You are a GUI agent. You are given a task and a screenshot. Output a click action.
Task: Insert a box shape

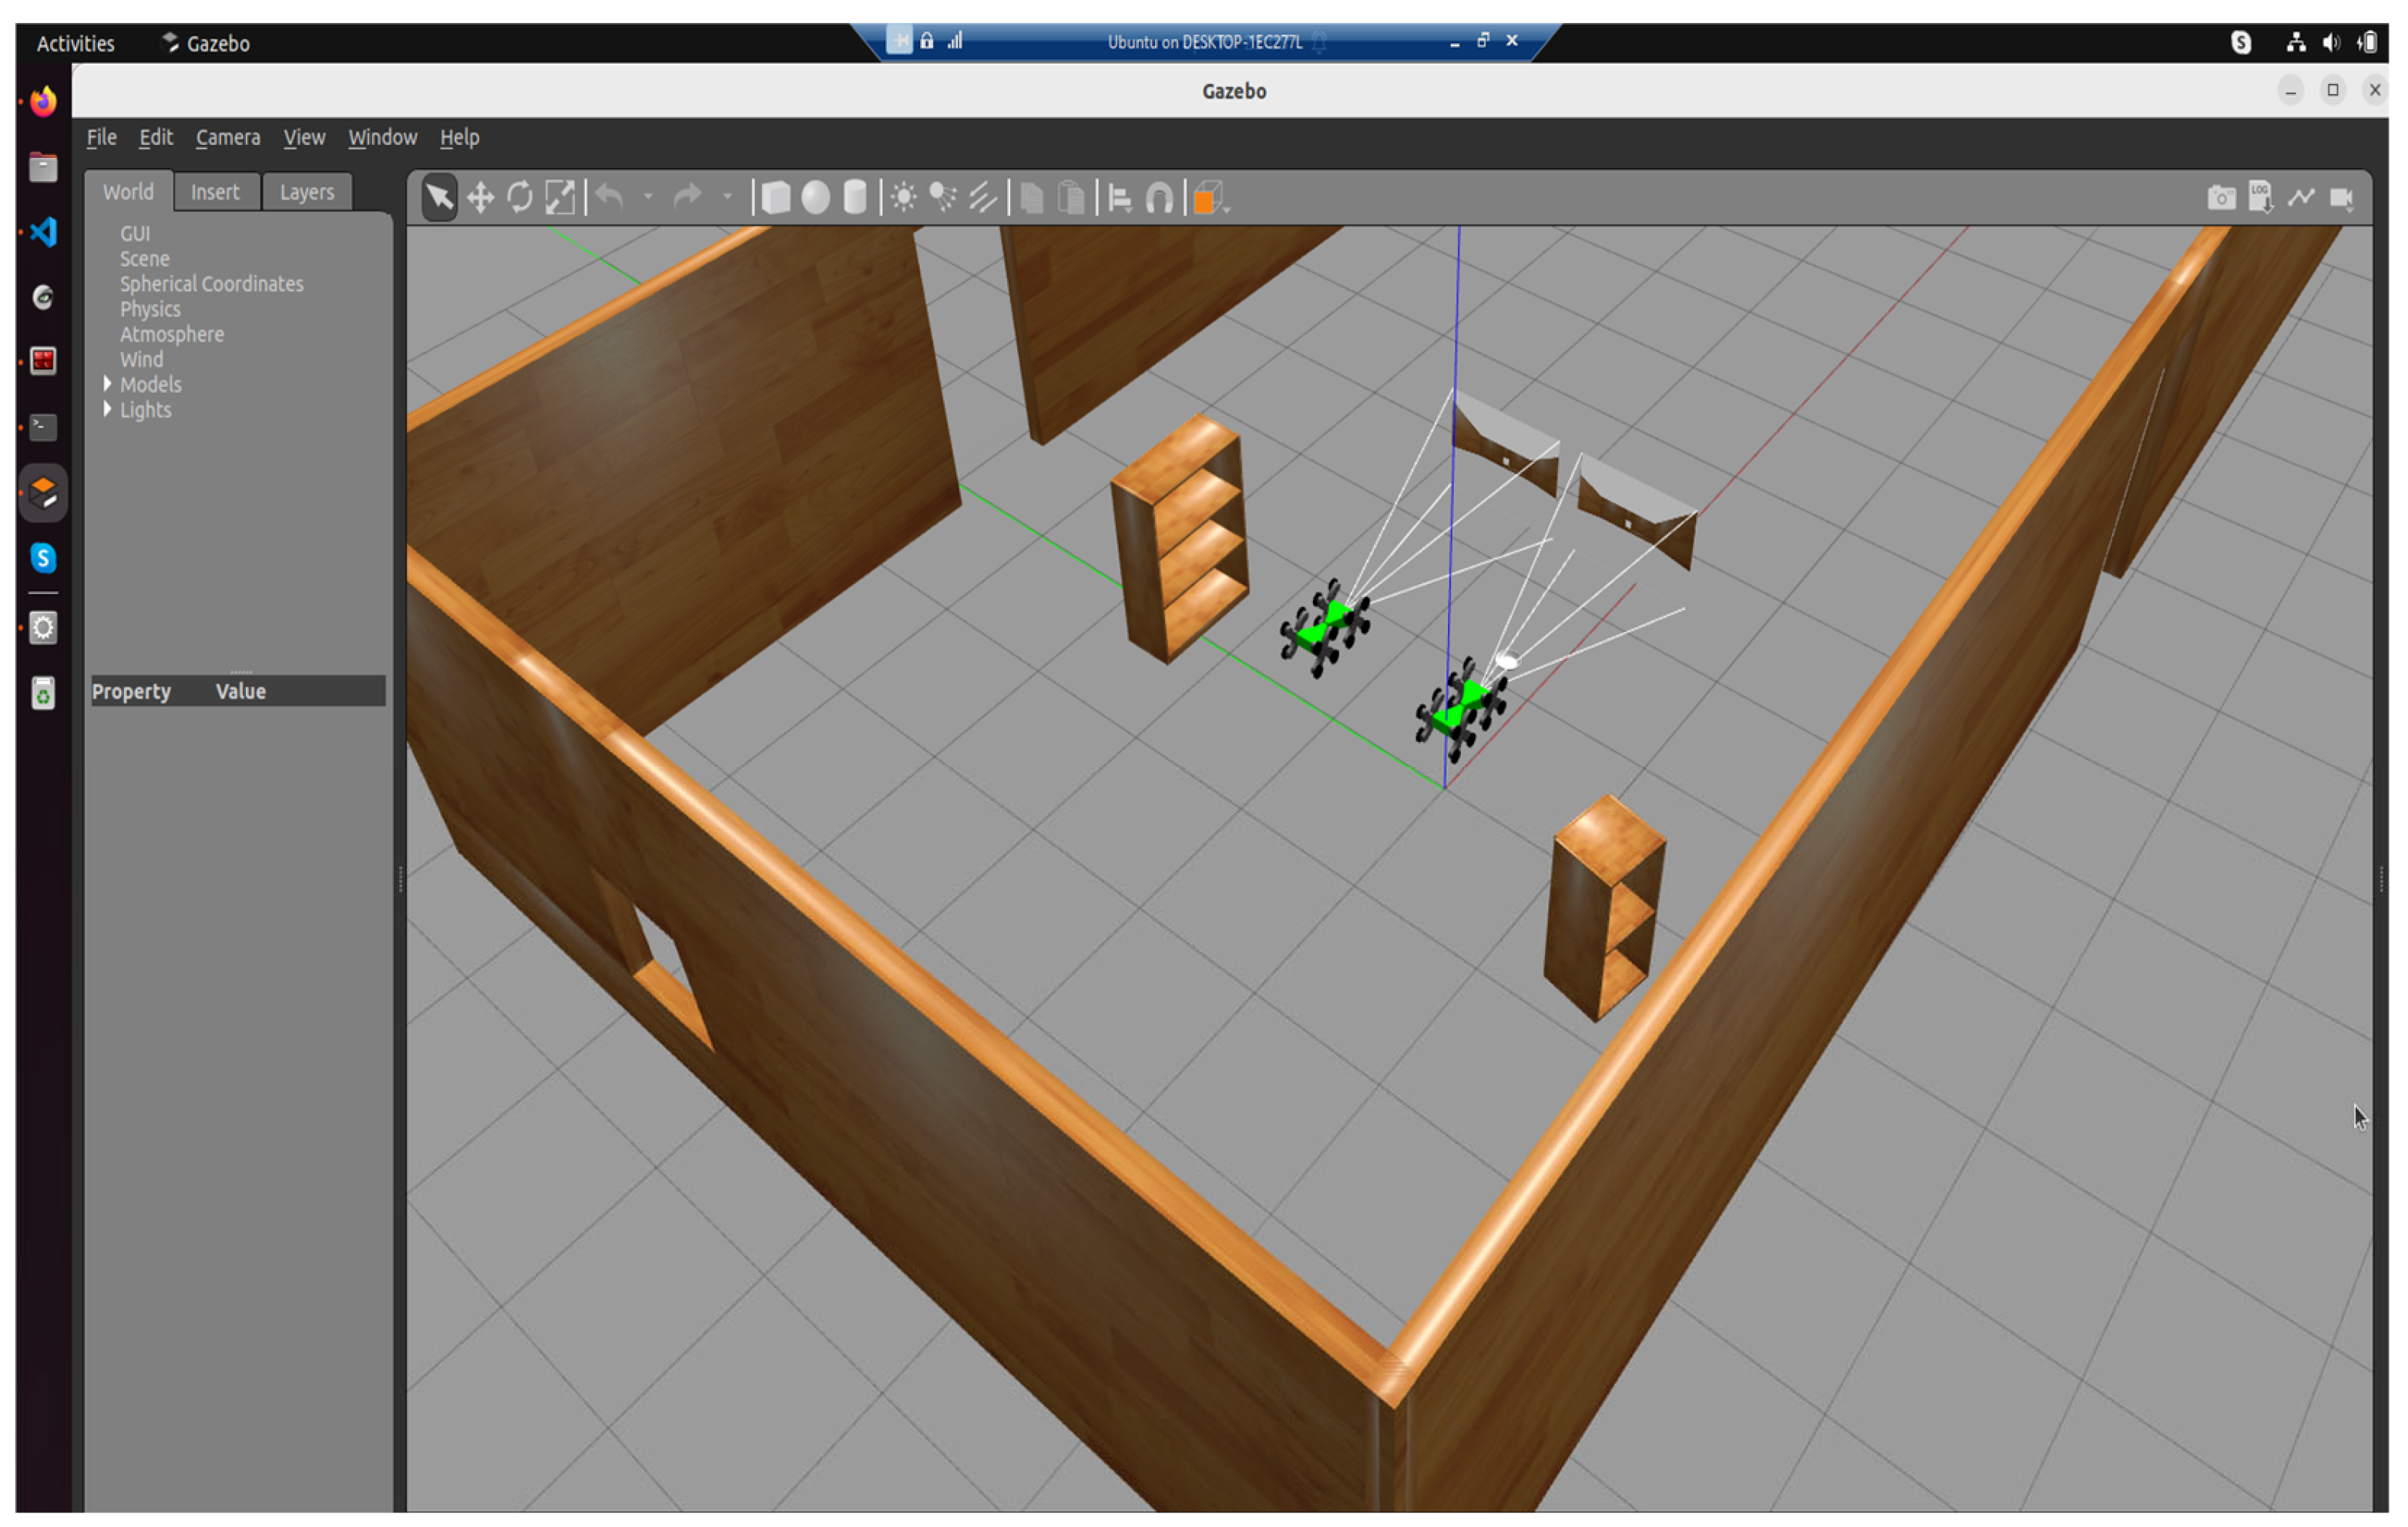(x=776, y=197)
